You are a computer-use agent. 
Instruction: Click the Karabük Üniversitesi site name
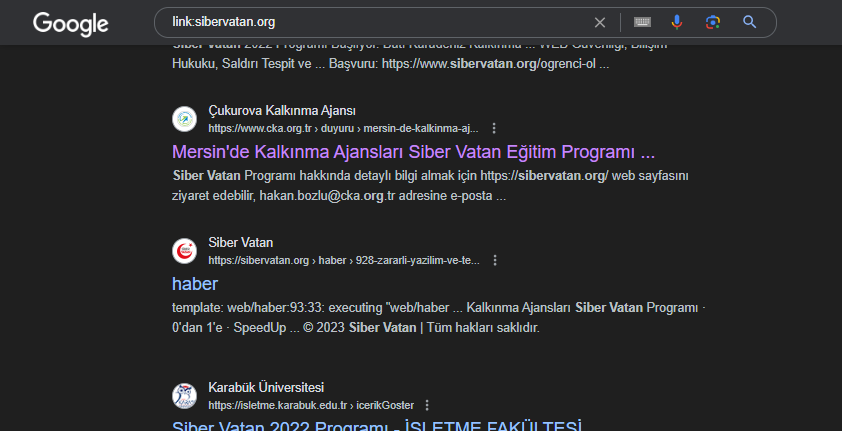[x=266, y=388]
